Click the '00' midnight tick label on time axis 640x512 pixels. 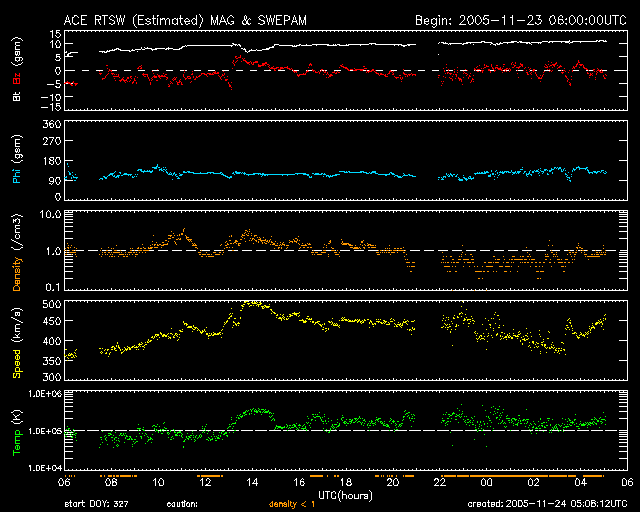(x=487, y=483)
